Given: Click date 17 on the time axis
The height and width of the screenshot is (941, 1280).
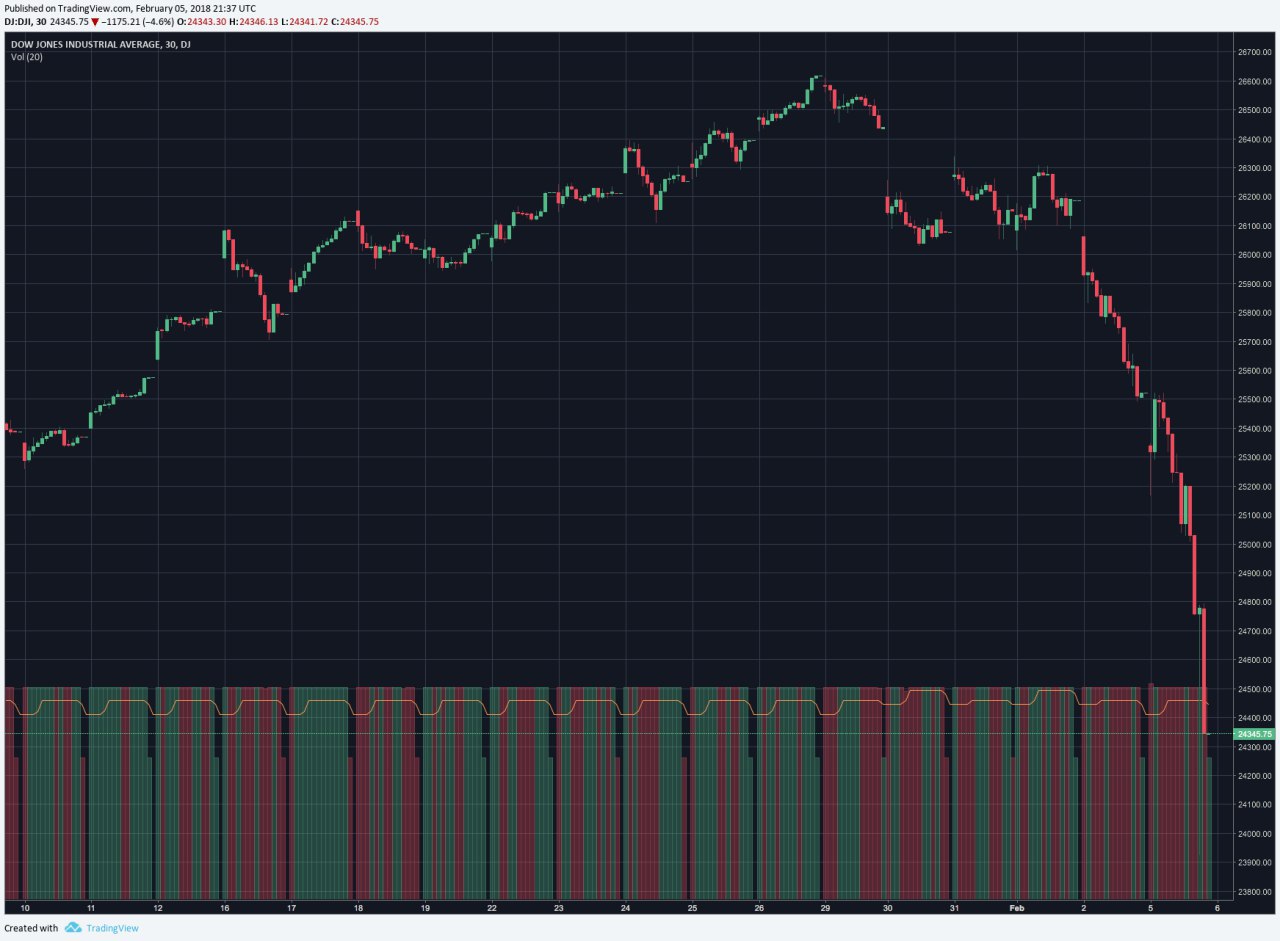Looking at the screenshot, I should tap(291, 908).
